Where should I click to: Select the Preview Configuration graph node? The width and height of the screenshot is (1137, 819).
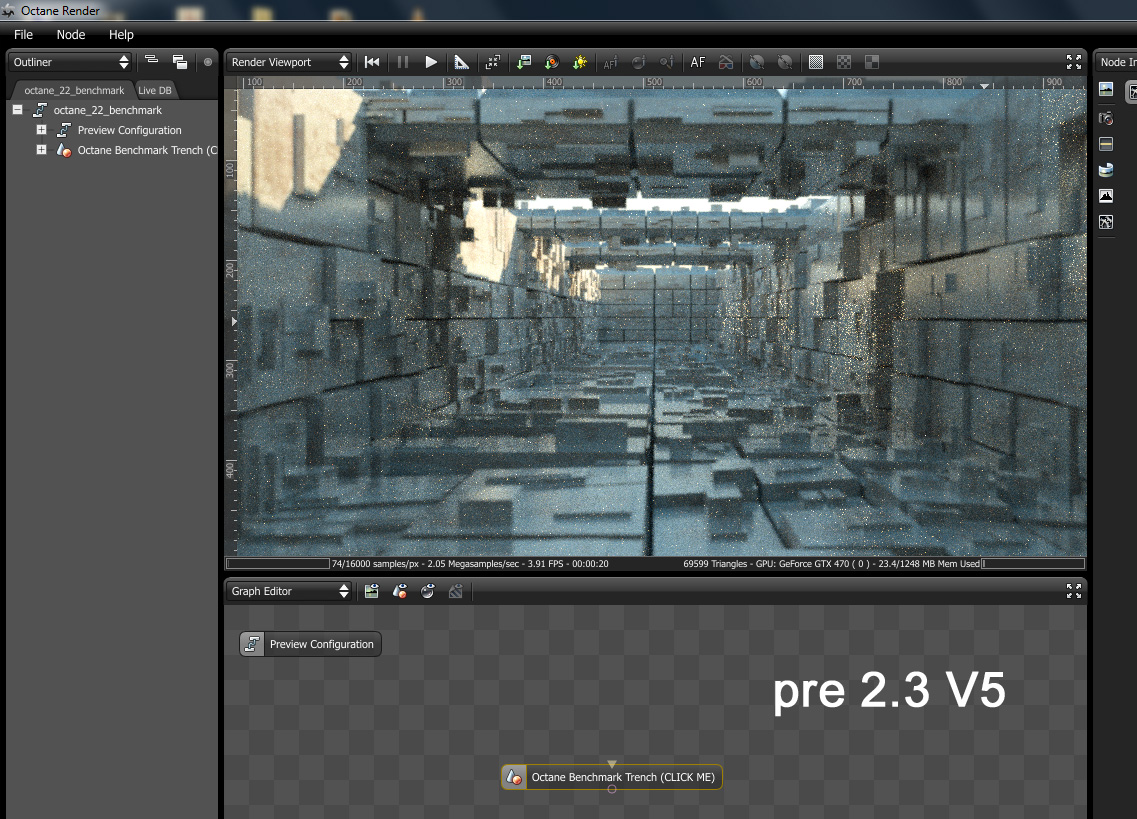pos(310,644)
